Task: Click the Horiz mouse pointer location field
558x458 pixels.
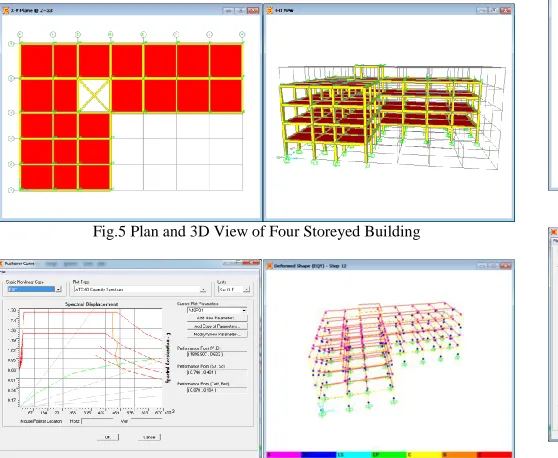Action: [97, 421]
